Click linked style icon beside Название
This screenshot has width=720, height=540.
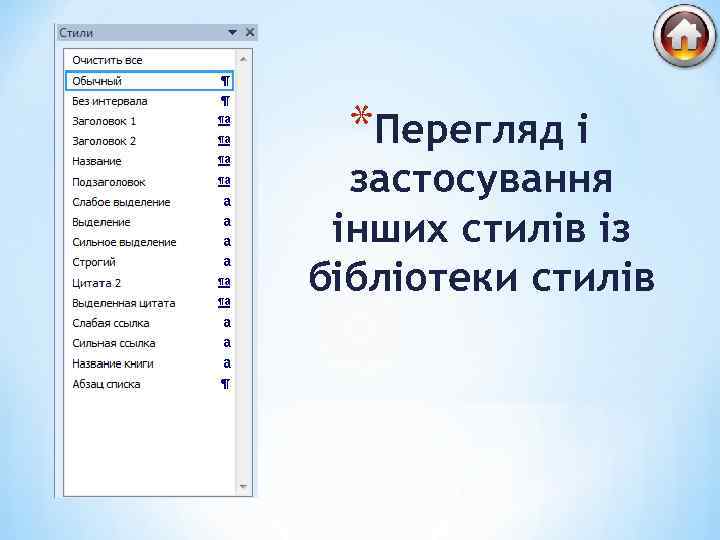pos(224,161)
